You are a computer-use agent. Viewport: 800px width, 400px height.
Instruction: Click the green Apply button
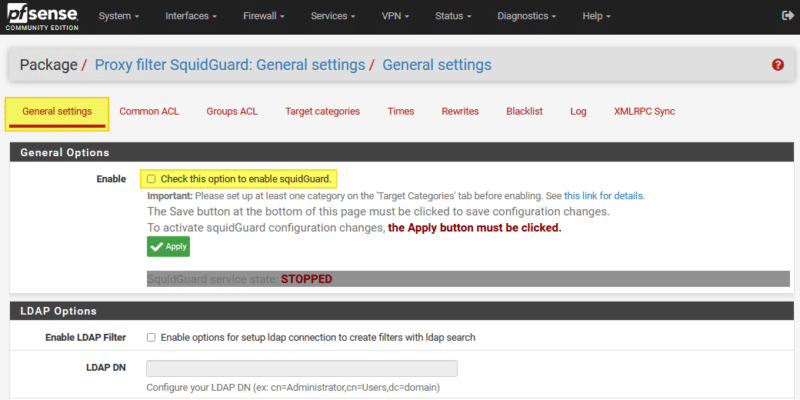point(168,246)
